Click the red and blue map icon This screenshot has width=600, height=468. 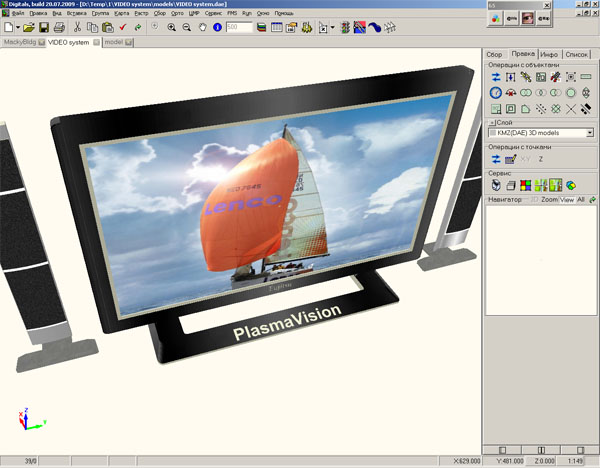click(x=360, y=27)
